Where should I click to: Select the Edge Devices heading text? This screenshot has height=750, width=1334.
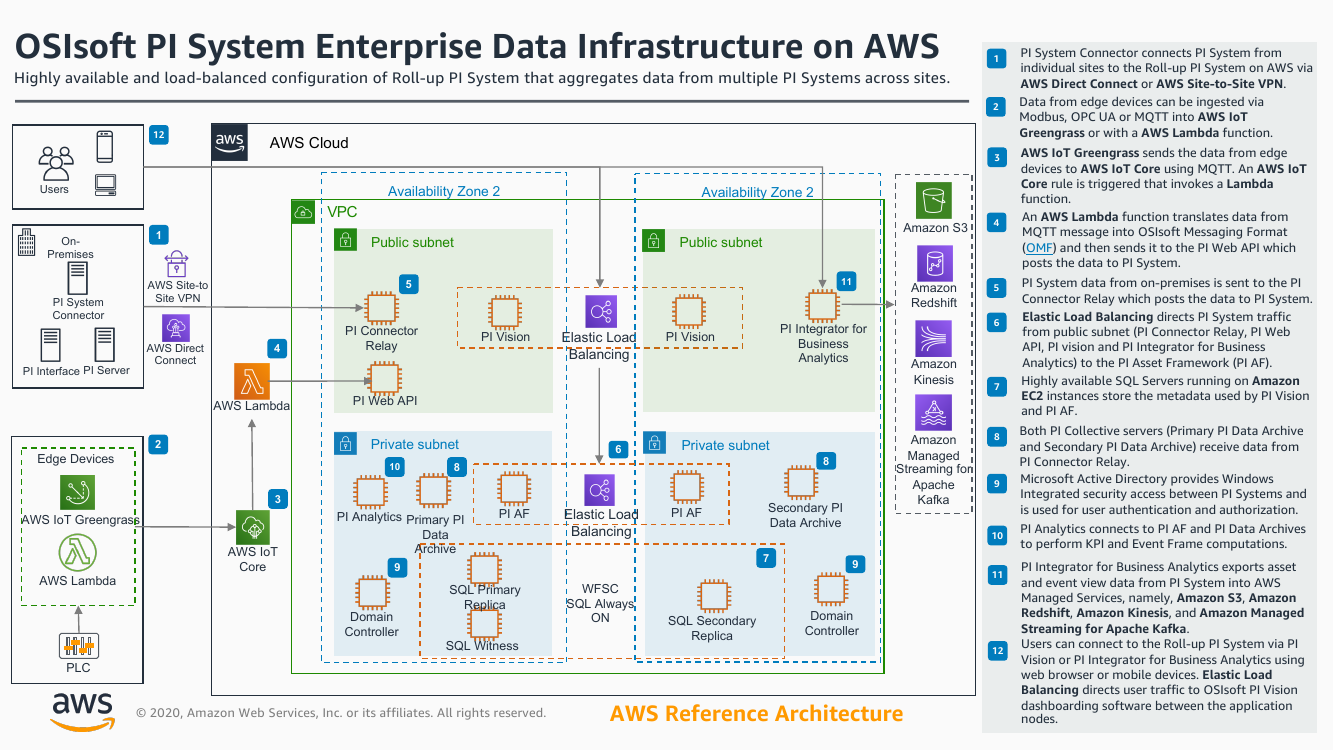[x=76, y=459]
